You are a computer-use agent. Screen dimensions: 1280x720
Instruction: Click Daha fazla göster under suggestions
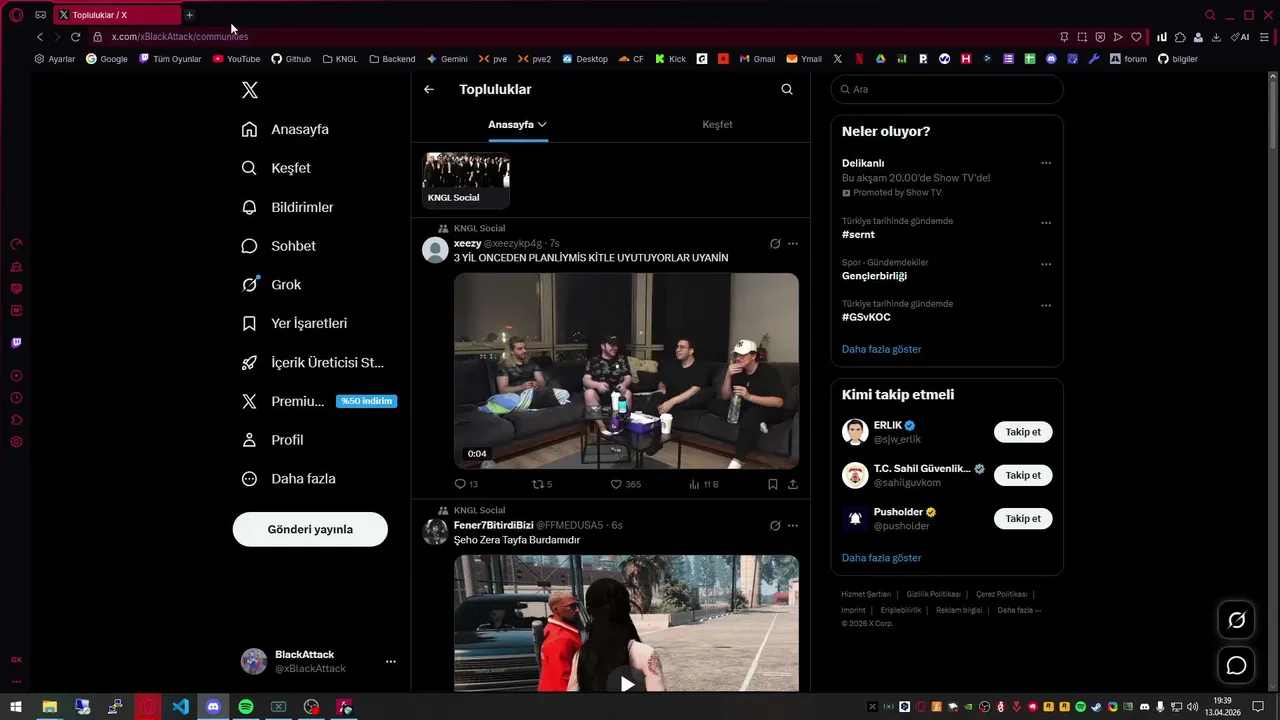(881, 558)
